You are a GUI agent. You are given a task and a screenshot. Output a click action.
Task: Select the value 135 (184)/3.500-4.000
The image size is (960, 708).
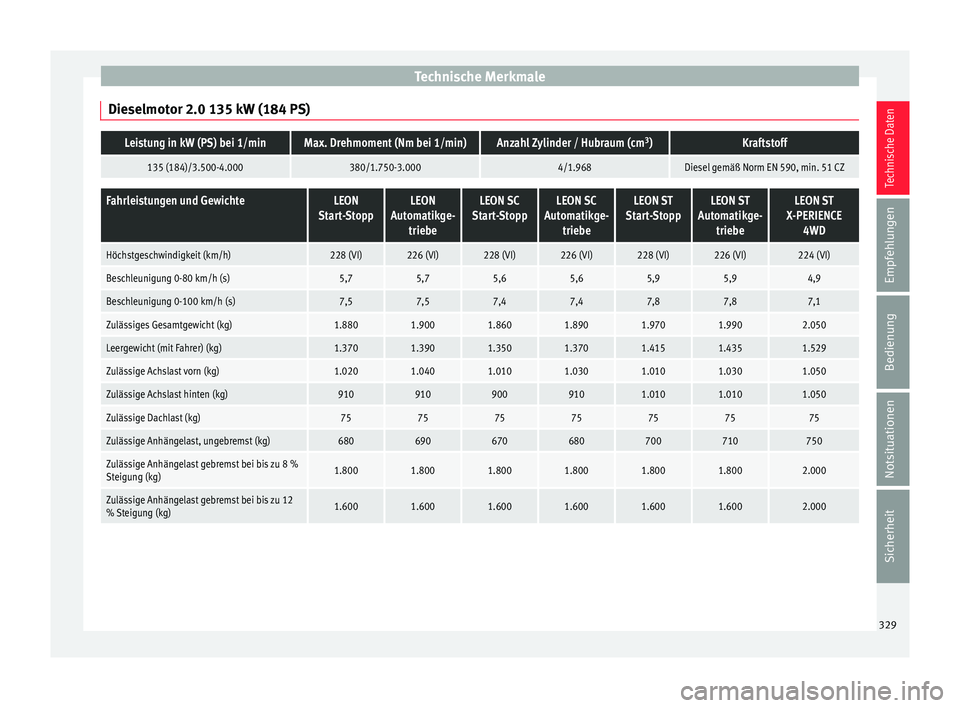[x=195, y=167]
